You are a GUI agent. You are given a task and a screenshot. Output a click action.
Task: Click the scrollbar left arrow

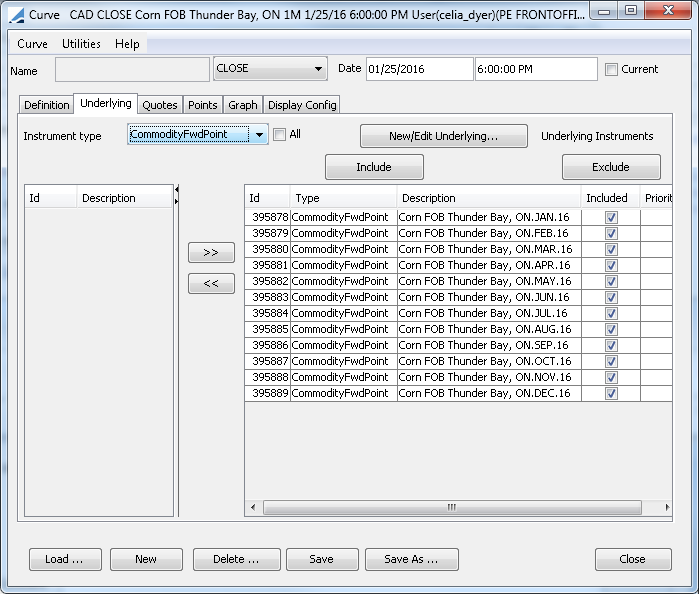click(x=253, y=507)
